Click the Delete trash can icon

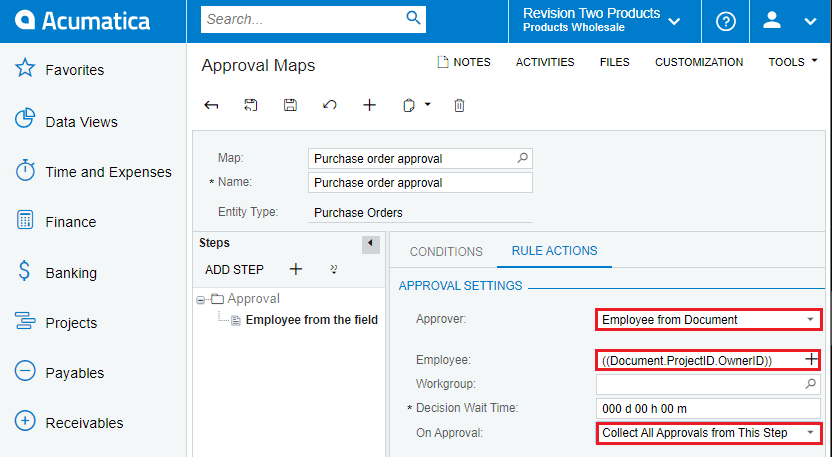pos(460,106)
